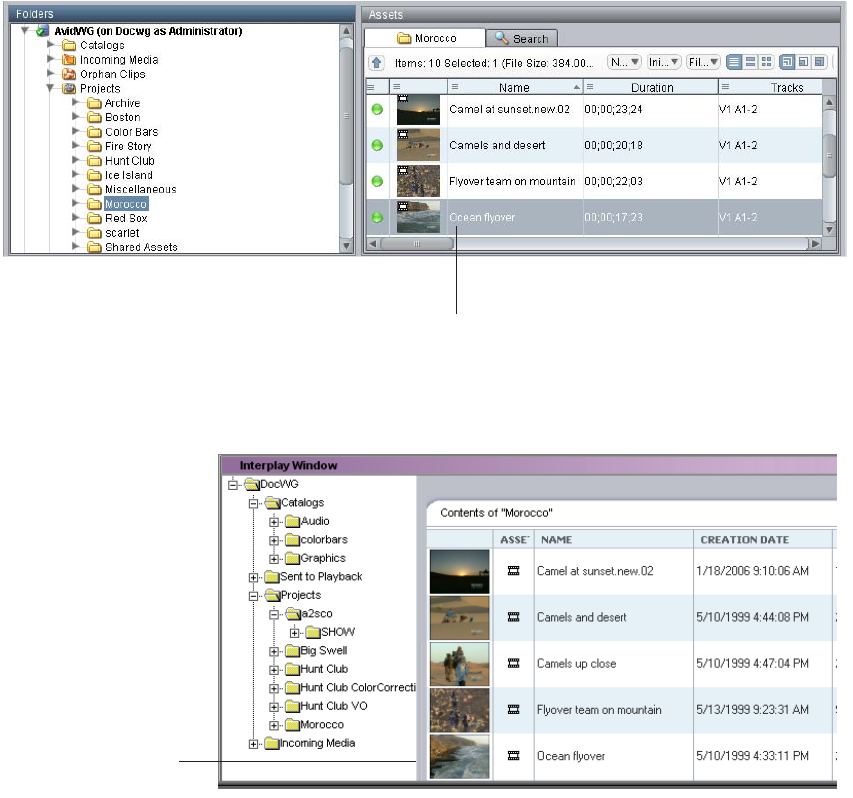
Task: Select the Morocco folder in the Interplay Window tree
Action: pos(314,725)
